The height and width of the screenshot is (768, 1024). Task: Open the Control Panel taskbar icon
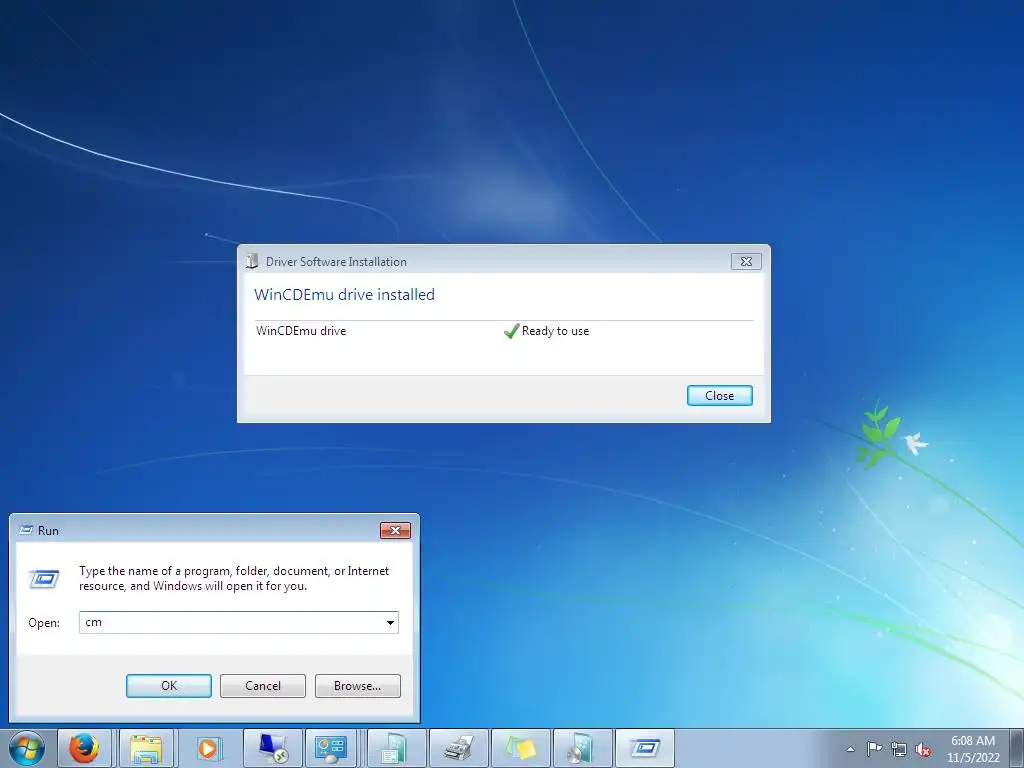tap(330, 748)
